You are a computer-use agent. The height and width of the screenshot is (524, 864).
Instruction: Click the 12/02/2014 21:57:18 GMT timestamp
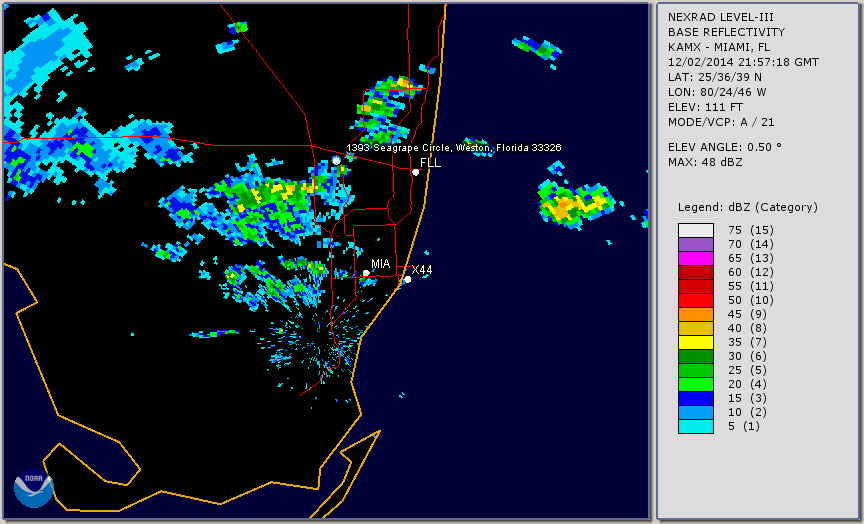click(743, 62)
